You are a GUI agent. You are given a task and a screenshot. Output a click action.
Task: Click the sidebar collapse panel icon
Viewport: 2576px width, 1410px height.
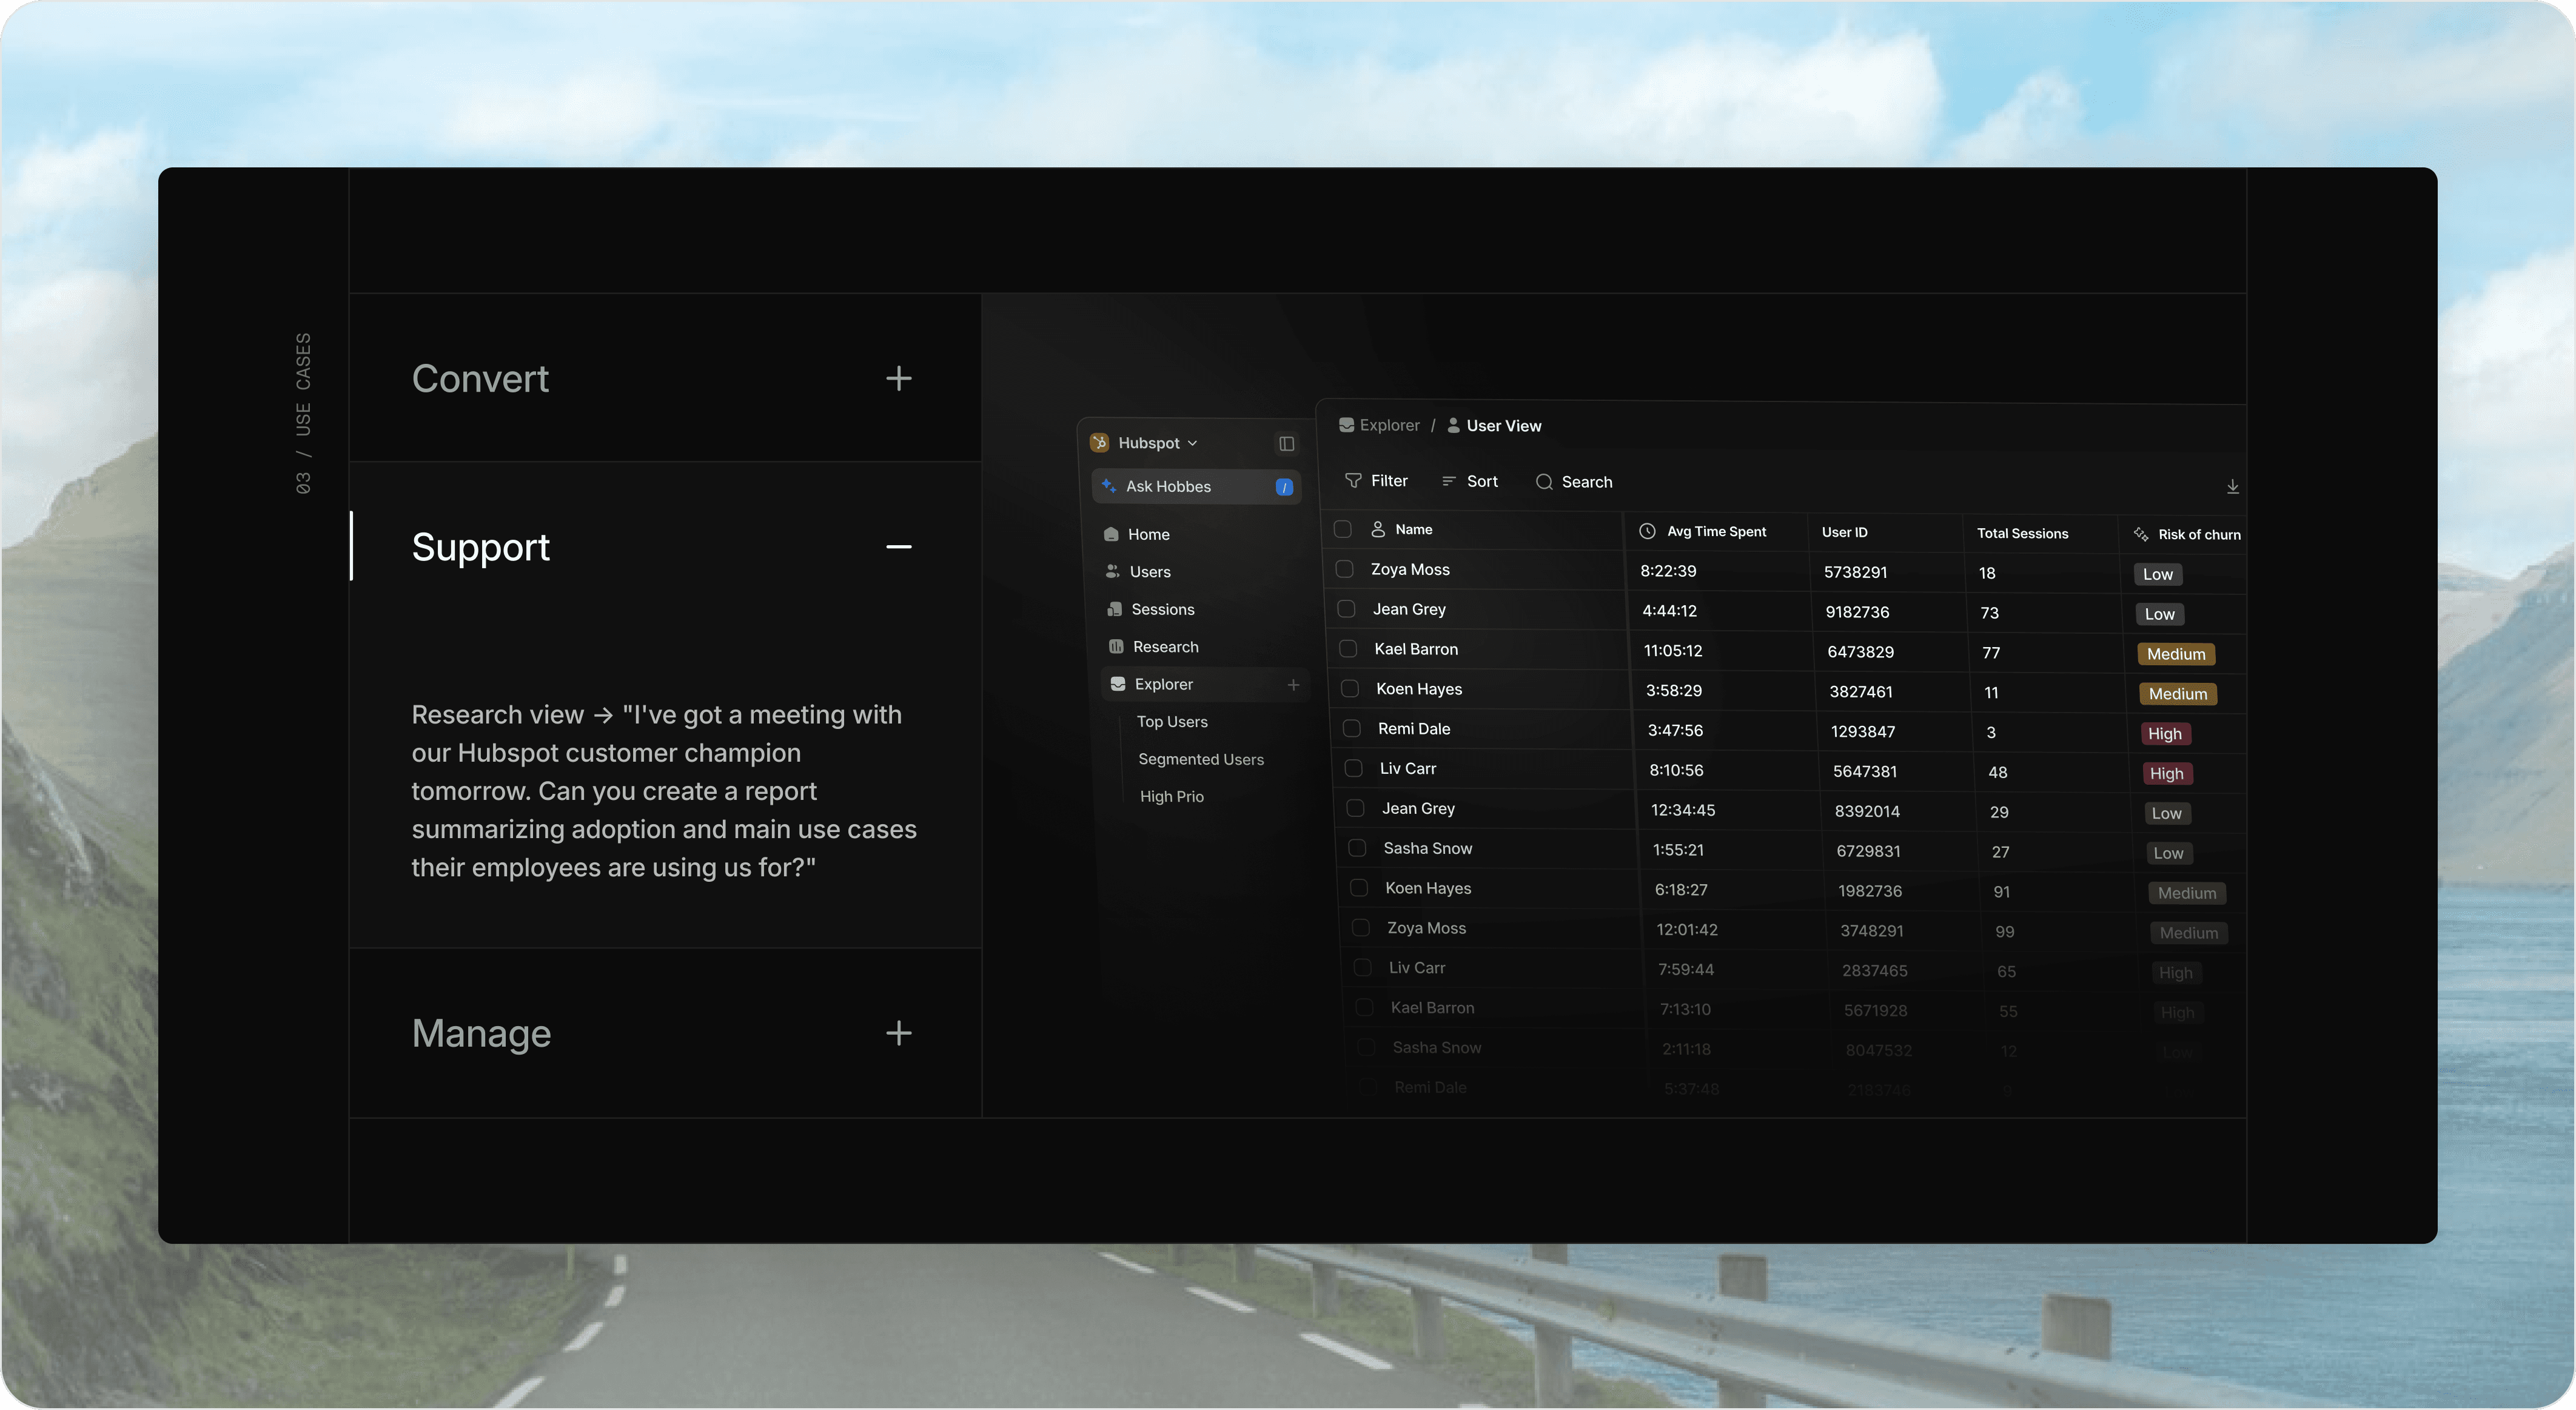[1286, 443]
